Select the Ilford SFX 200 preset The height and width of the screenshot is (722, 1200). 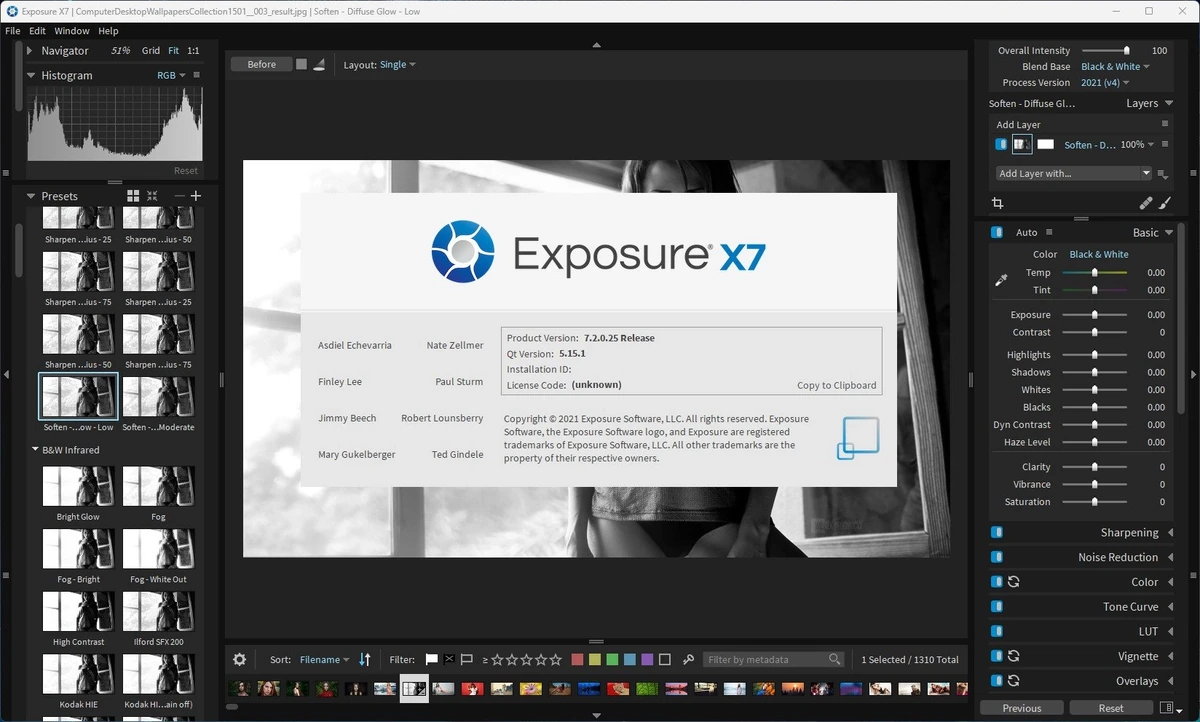coord(158,611)
